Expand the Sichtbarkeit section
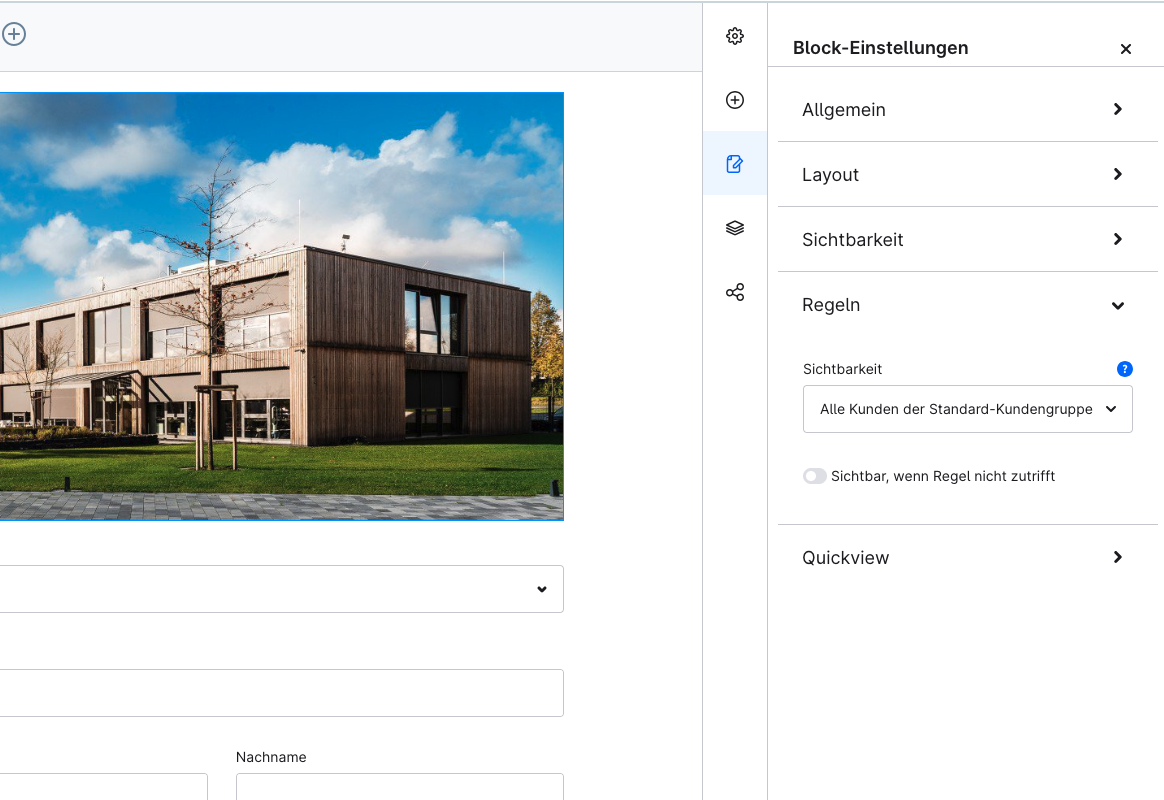The width and height of the screenshot is (1164, 800). [967, 240]
